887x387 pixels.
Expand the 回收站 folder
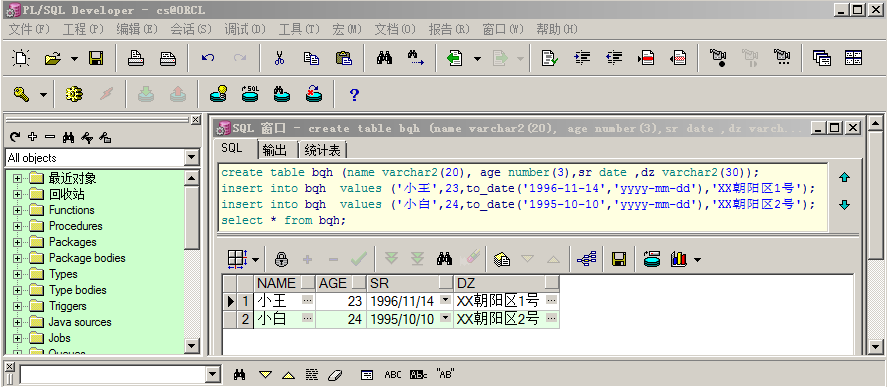18,194
